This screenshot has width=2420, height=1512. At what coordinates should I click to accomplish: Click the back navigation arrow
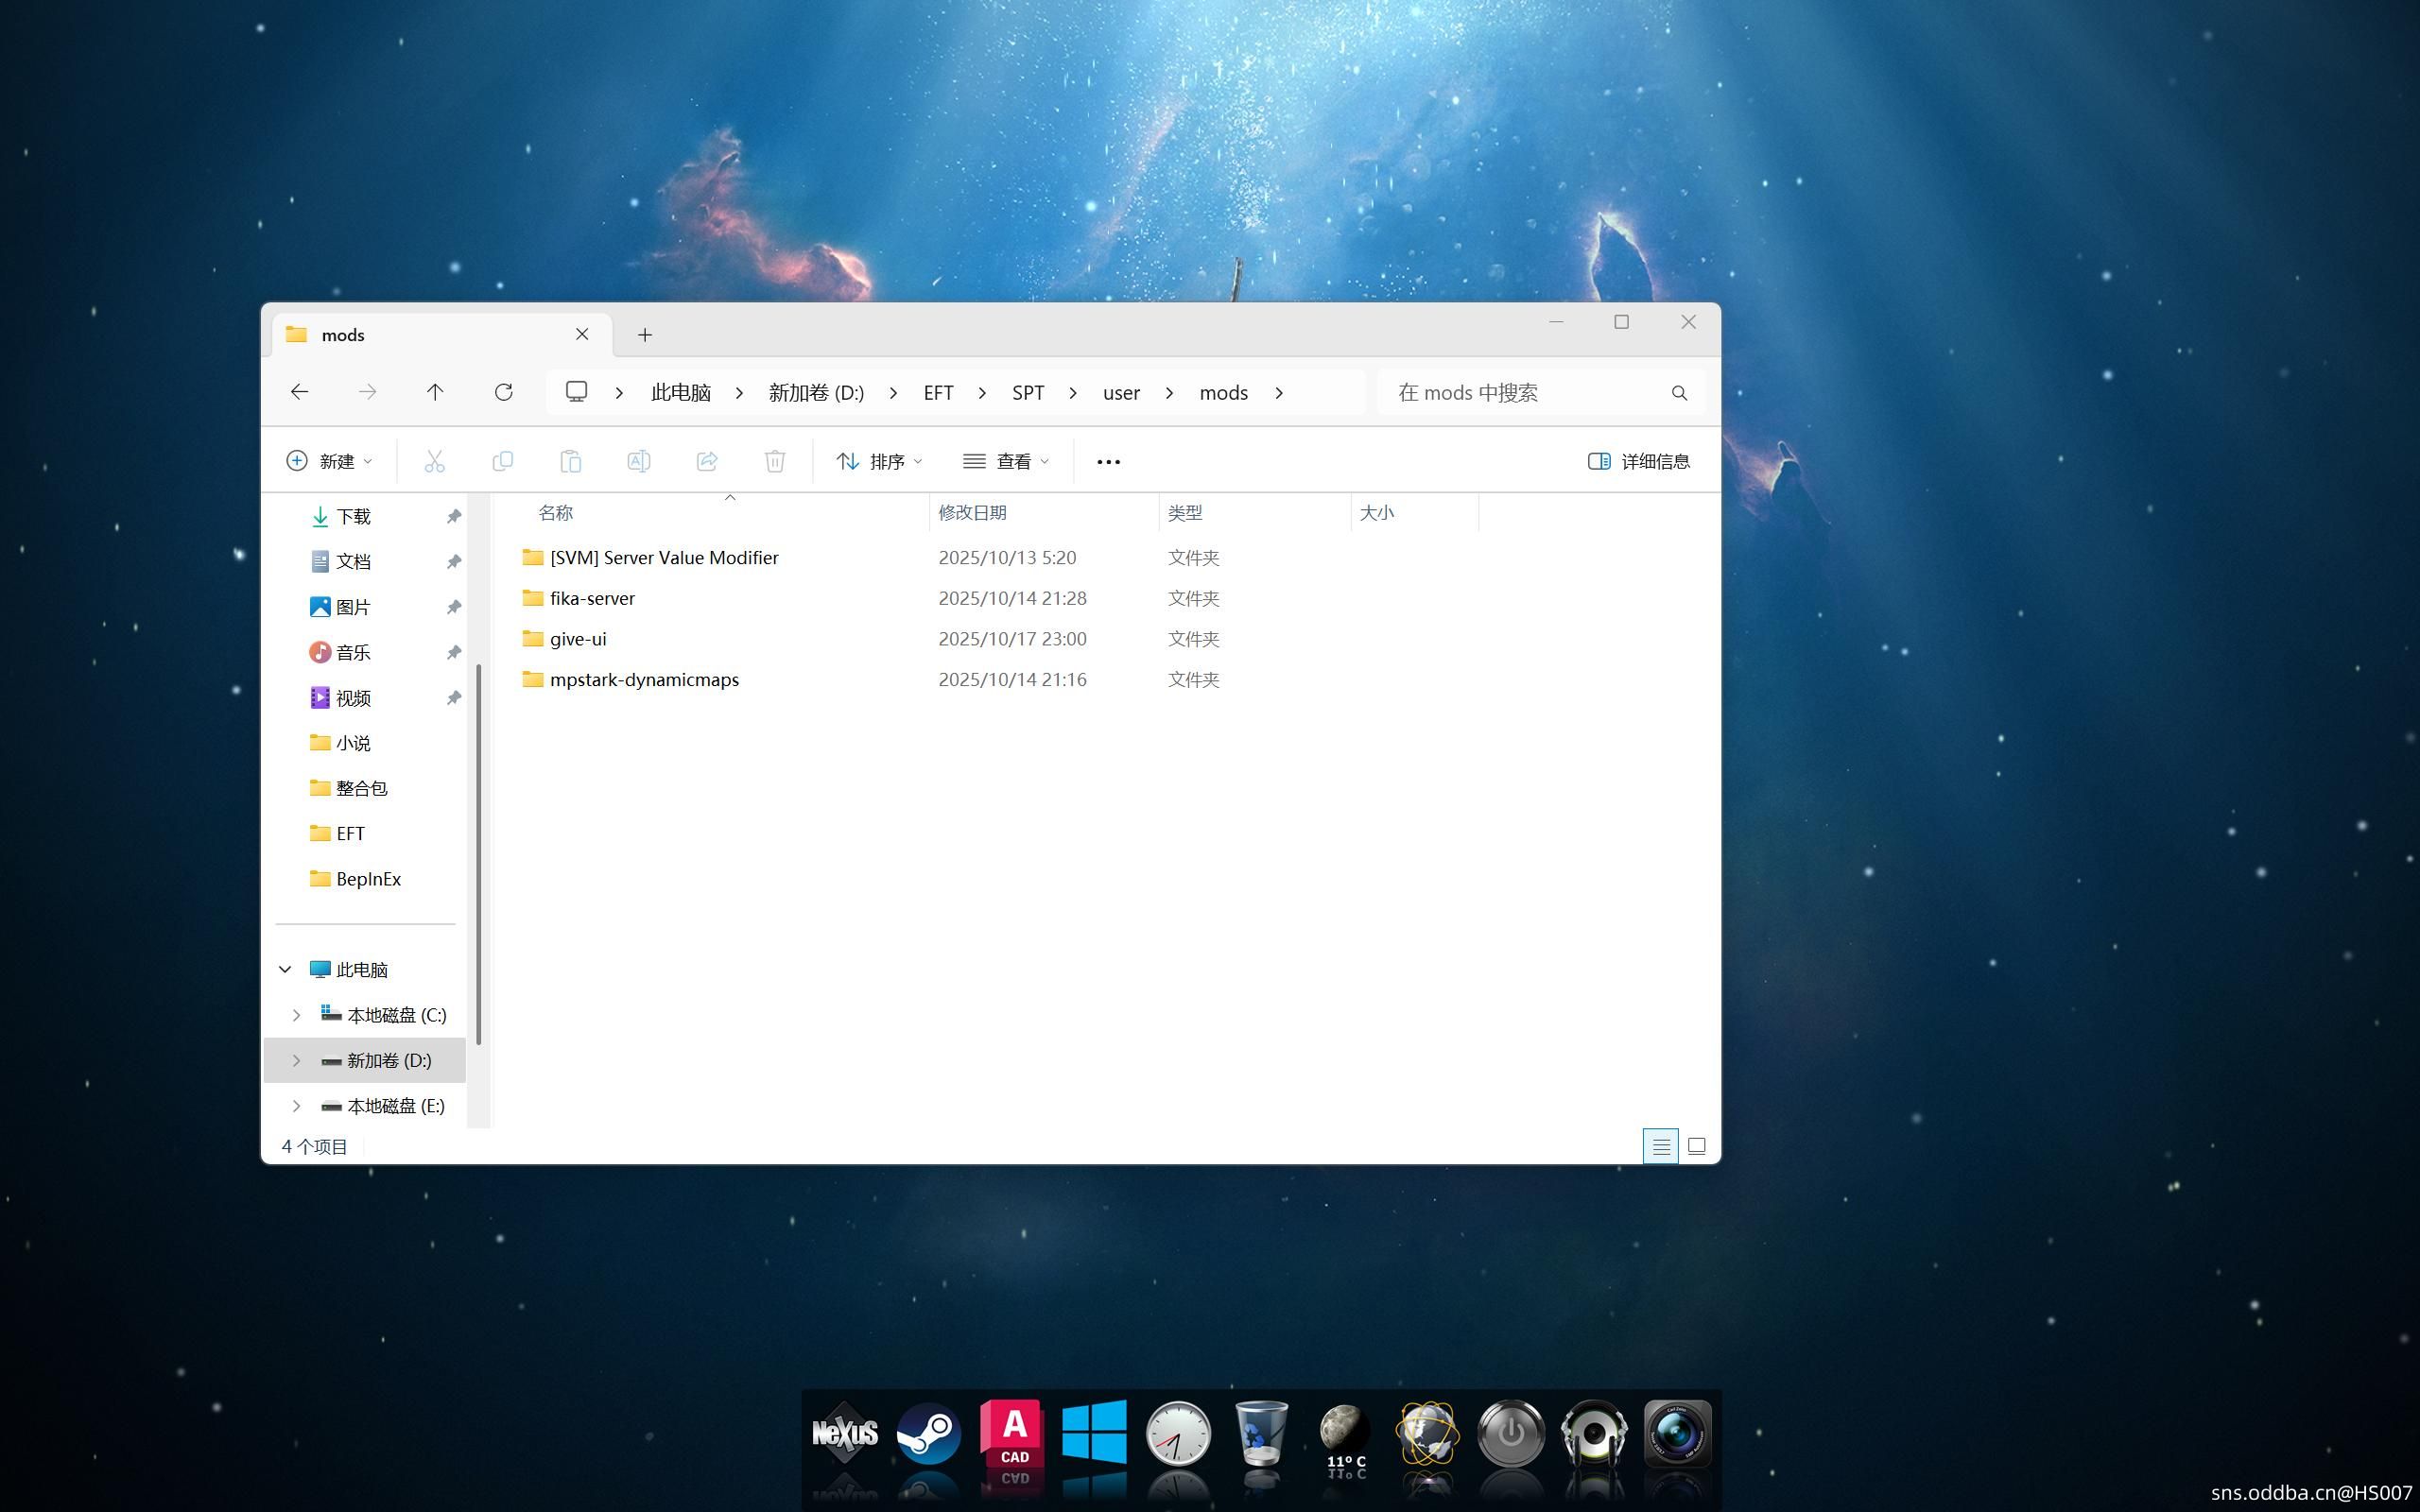click(299, 392)
